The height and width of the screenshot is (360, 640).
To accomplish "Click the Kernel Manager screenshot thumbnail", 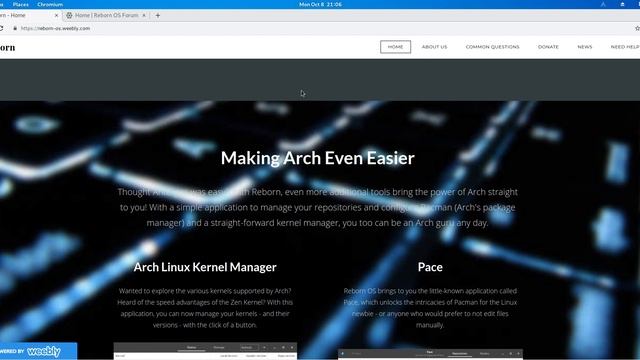I will (205, 351).
